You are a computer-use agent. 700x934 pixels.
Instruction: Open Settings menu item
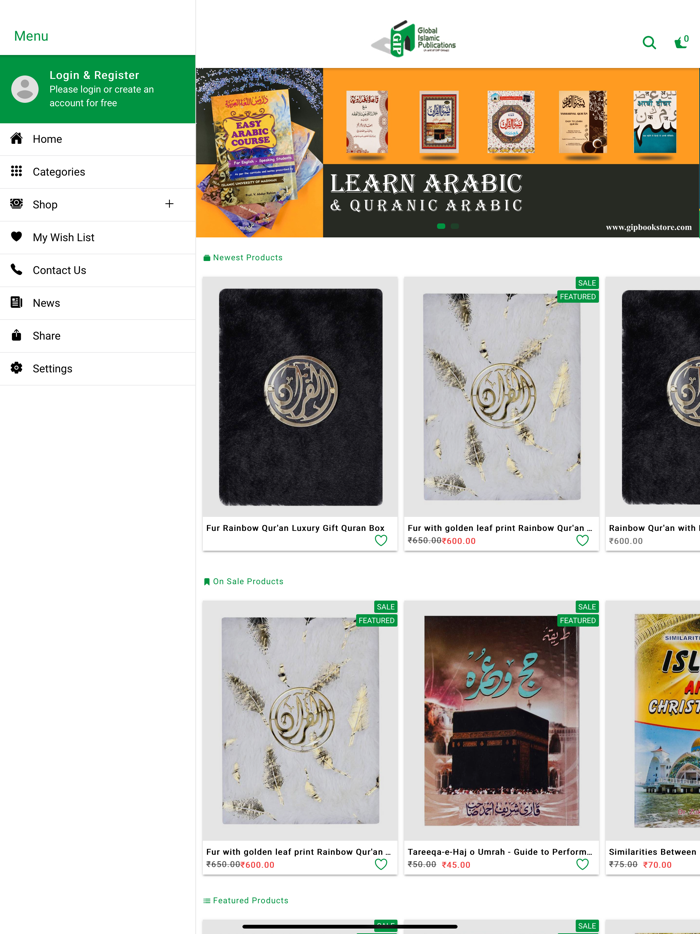(x=98, y=368)
